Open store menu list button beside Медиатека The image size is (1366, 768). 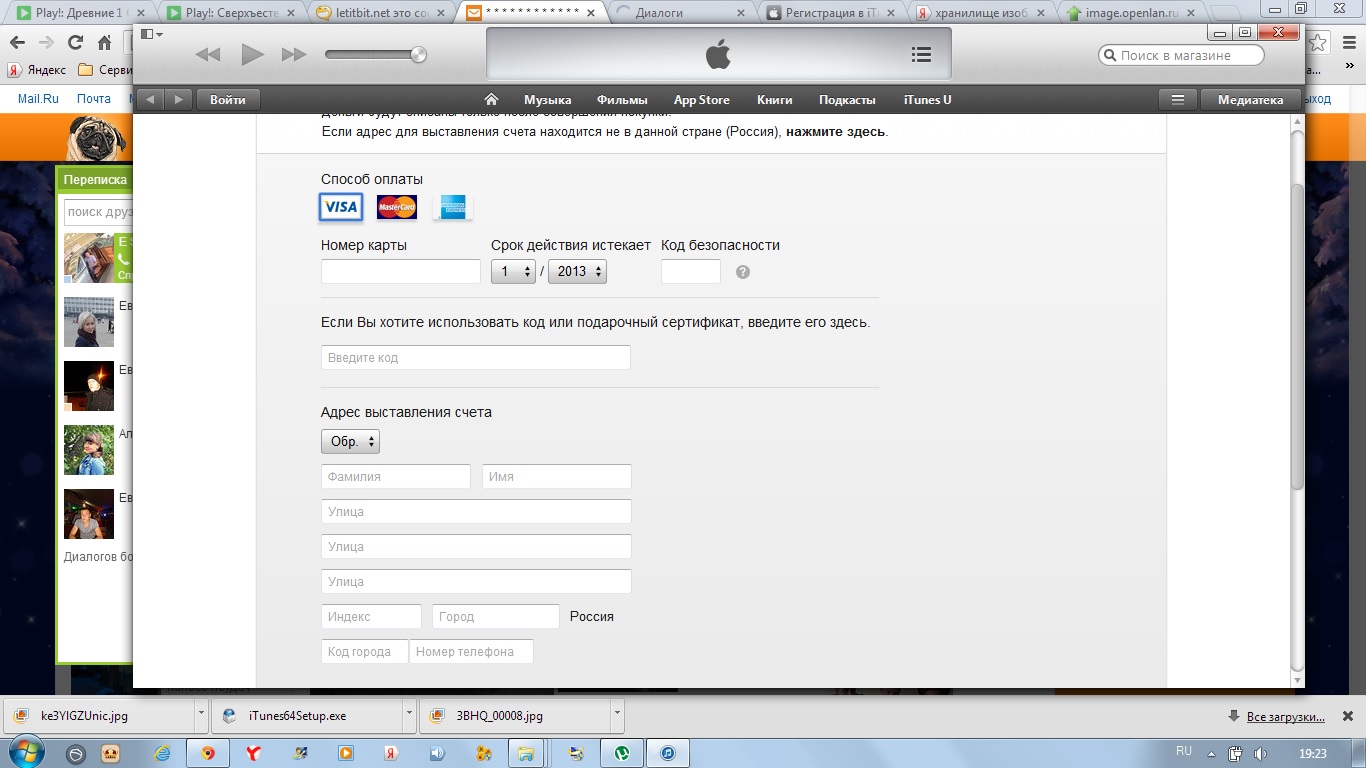(1178, 99)
